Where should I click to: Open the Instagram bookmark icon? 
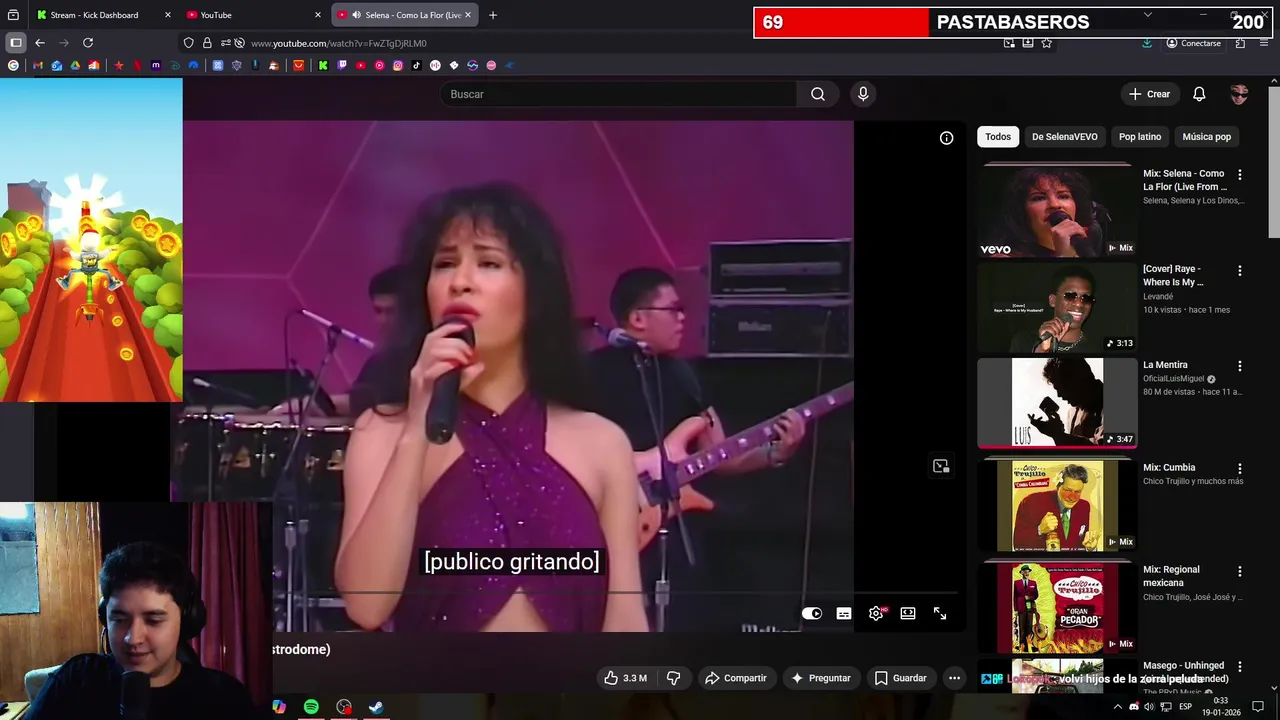(398, 65)
